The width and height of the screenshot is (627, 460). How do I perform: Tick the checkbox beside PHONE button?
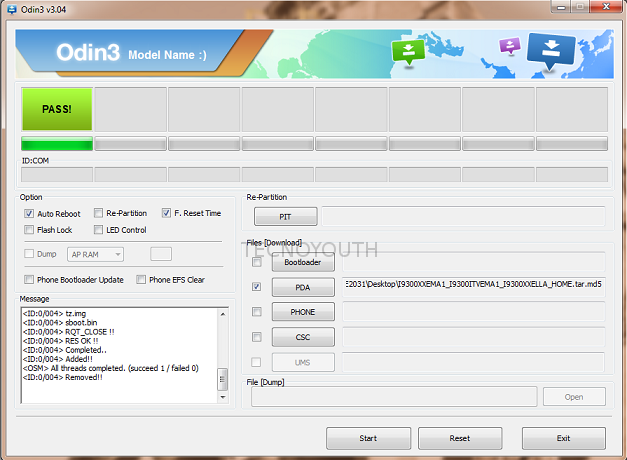click(257, 312)
